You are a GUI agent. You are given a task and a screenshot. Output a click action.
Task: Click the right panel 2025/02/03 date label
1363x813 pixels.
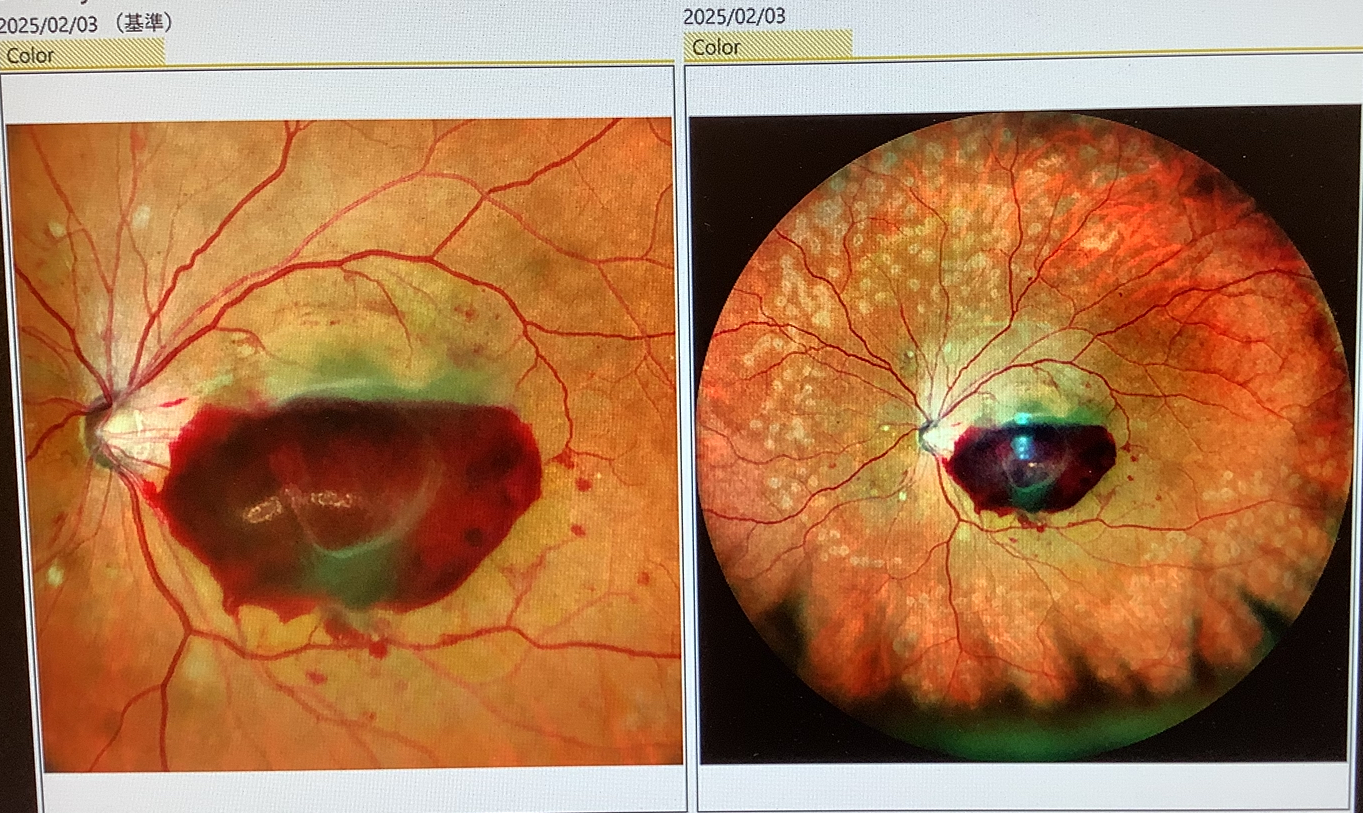[x=734, y=16]
